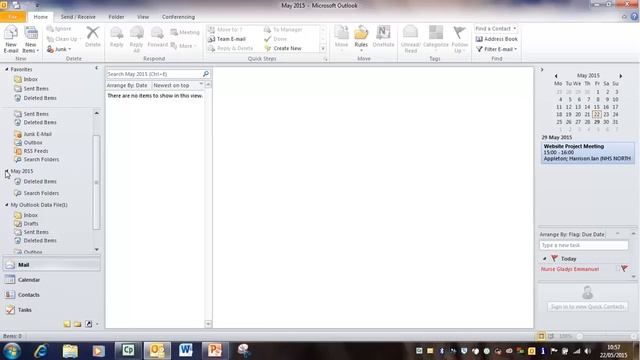Click the Windows Start button
640x360 pixels.
click(x=11, y=351)
